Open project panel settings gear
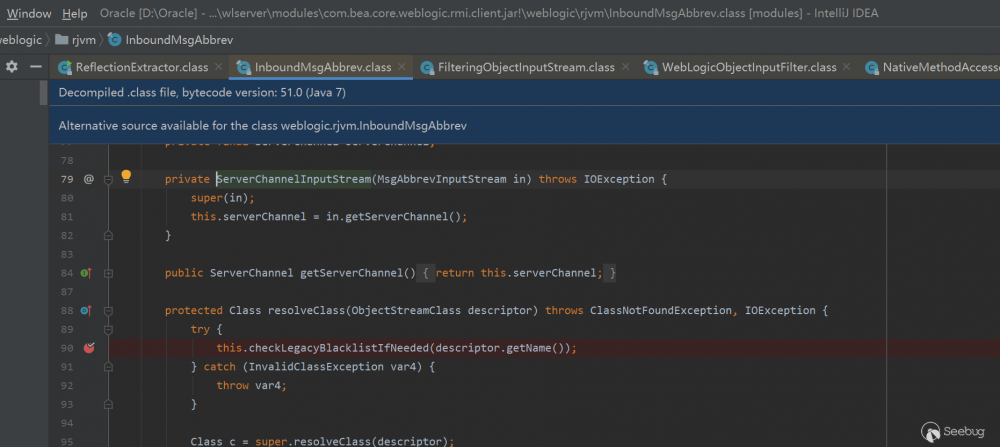The width and height of the screenshot is (1000, 447). tap(11, 67)
